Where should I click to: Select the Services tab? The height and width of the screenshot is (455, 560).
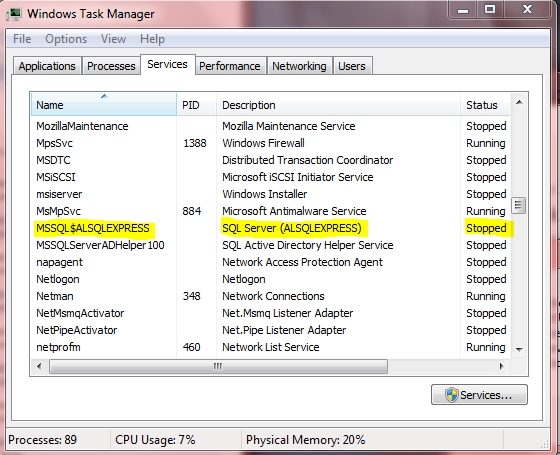(x=168, y=65)
